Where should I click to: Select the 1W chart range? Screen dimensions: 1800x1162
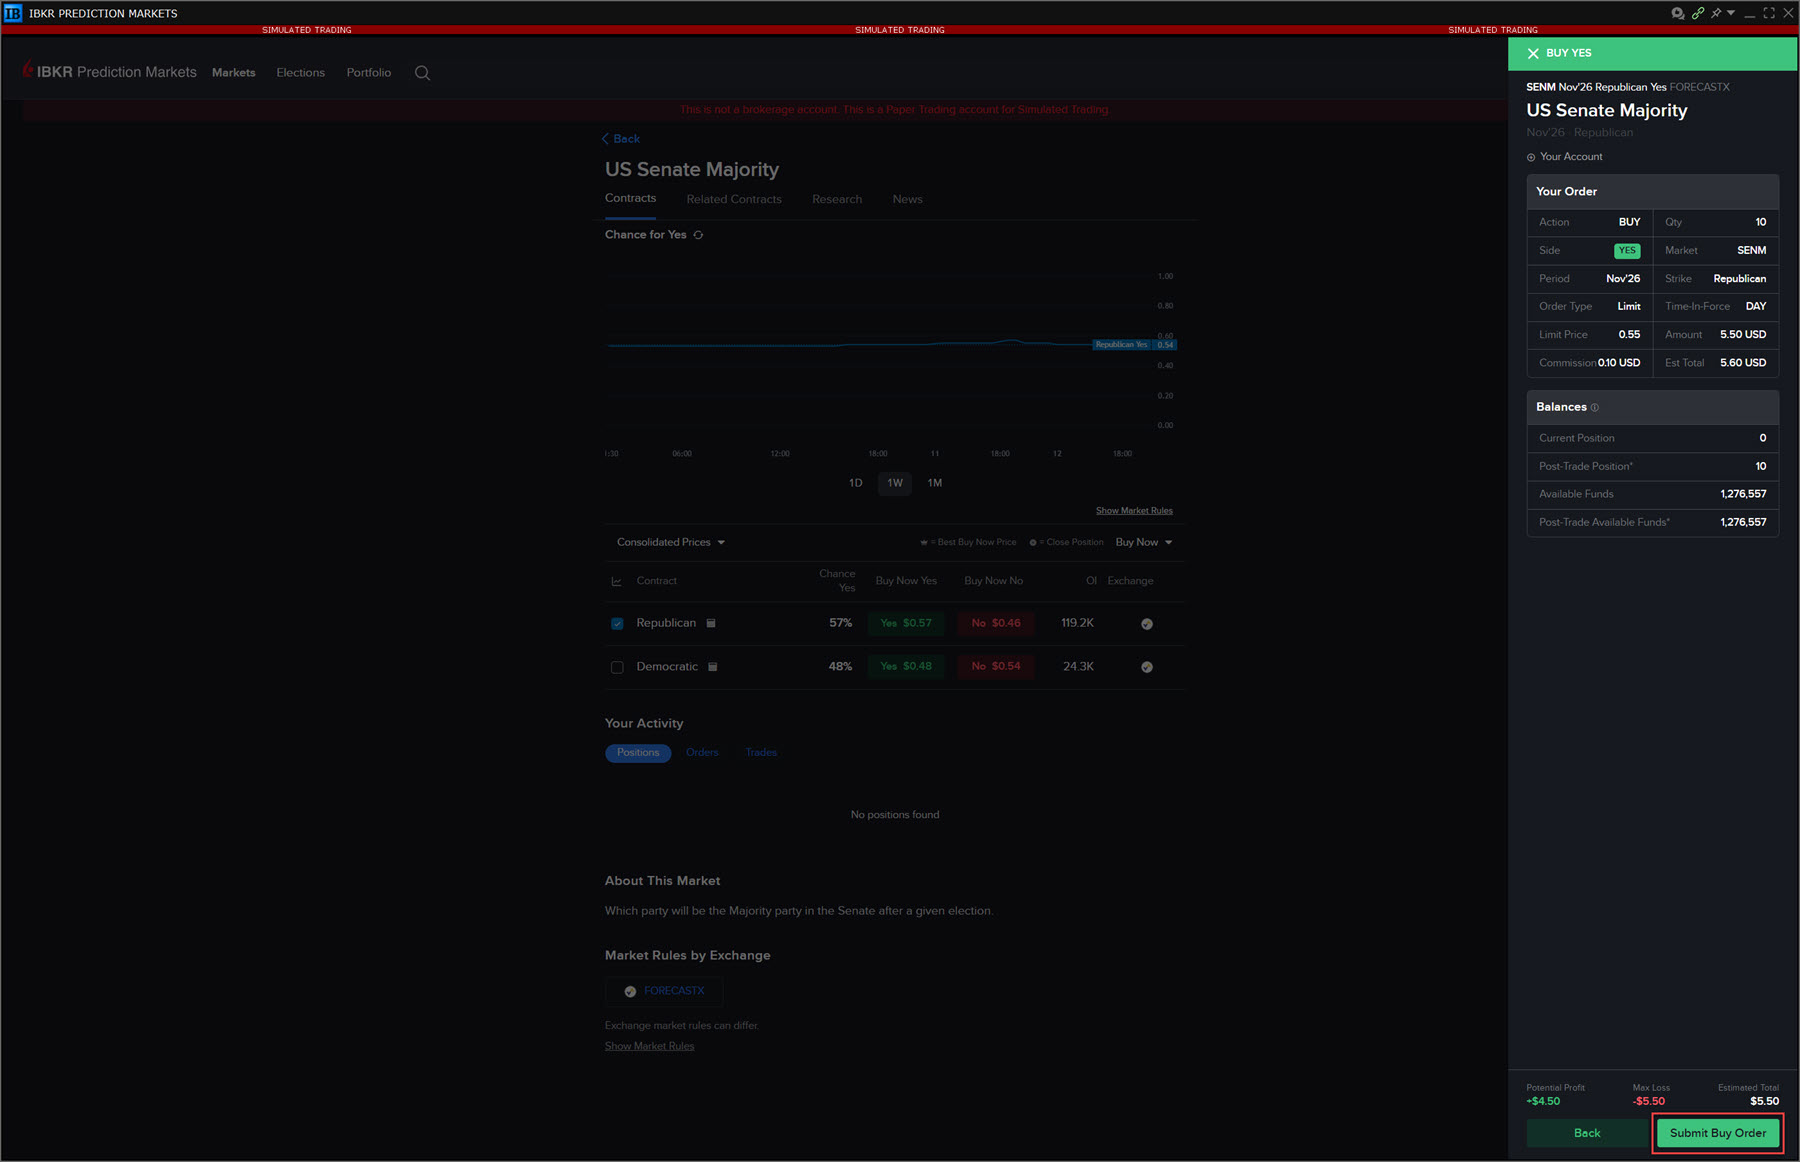895,483
